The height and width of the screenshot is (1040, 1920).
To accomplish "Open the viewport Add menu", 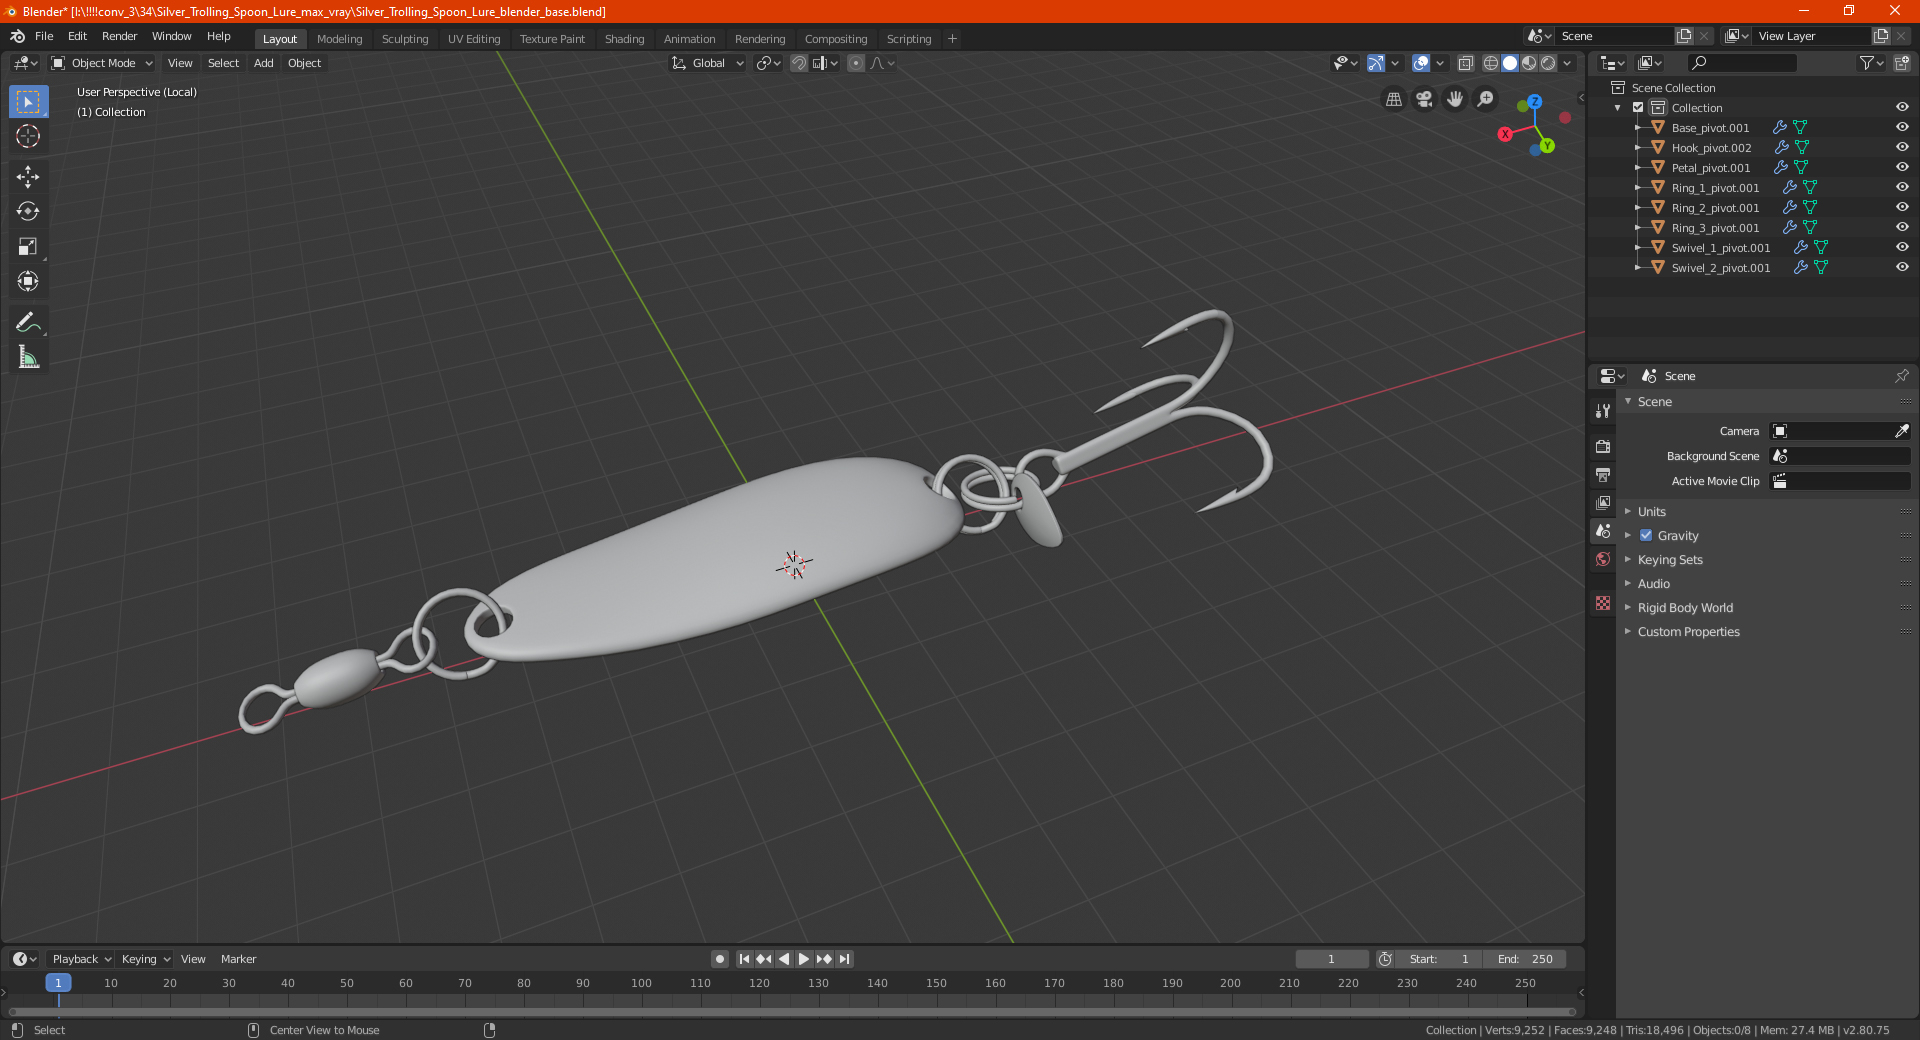I will click(x=263, y=63).
